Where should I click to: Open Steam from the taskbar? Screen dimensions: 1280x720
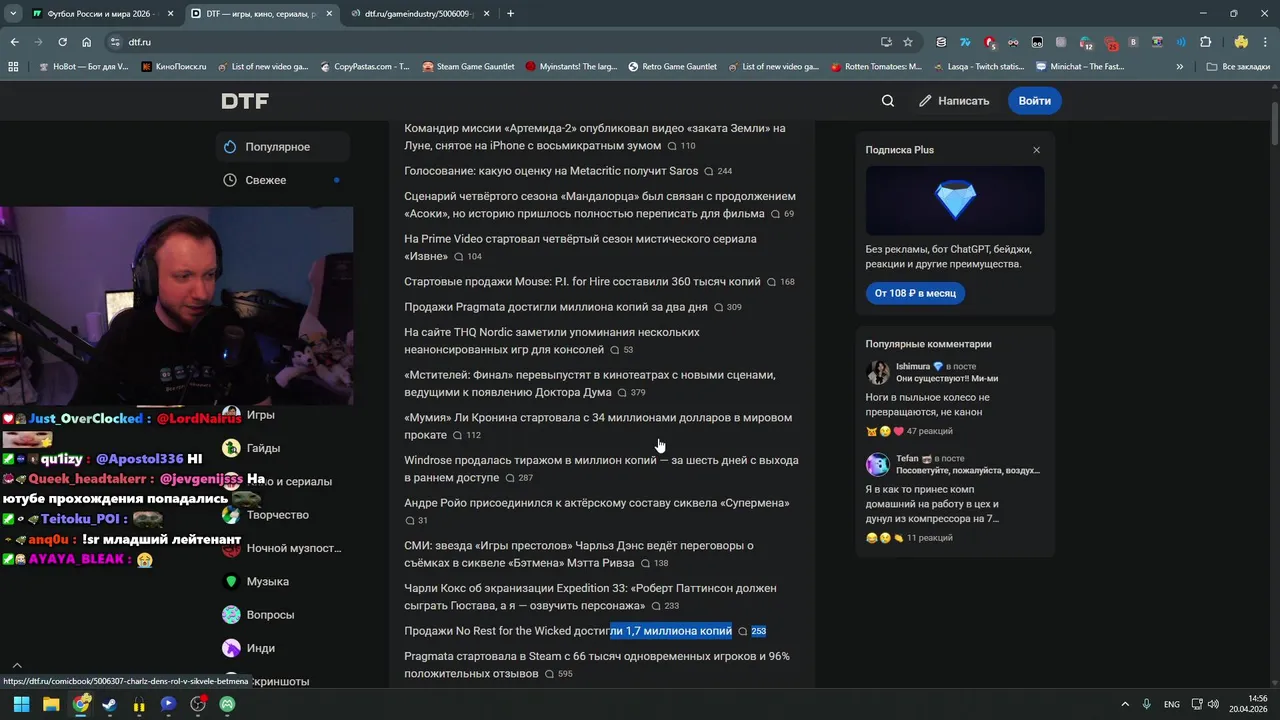[109, 704]
